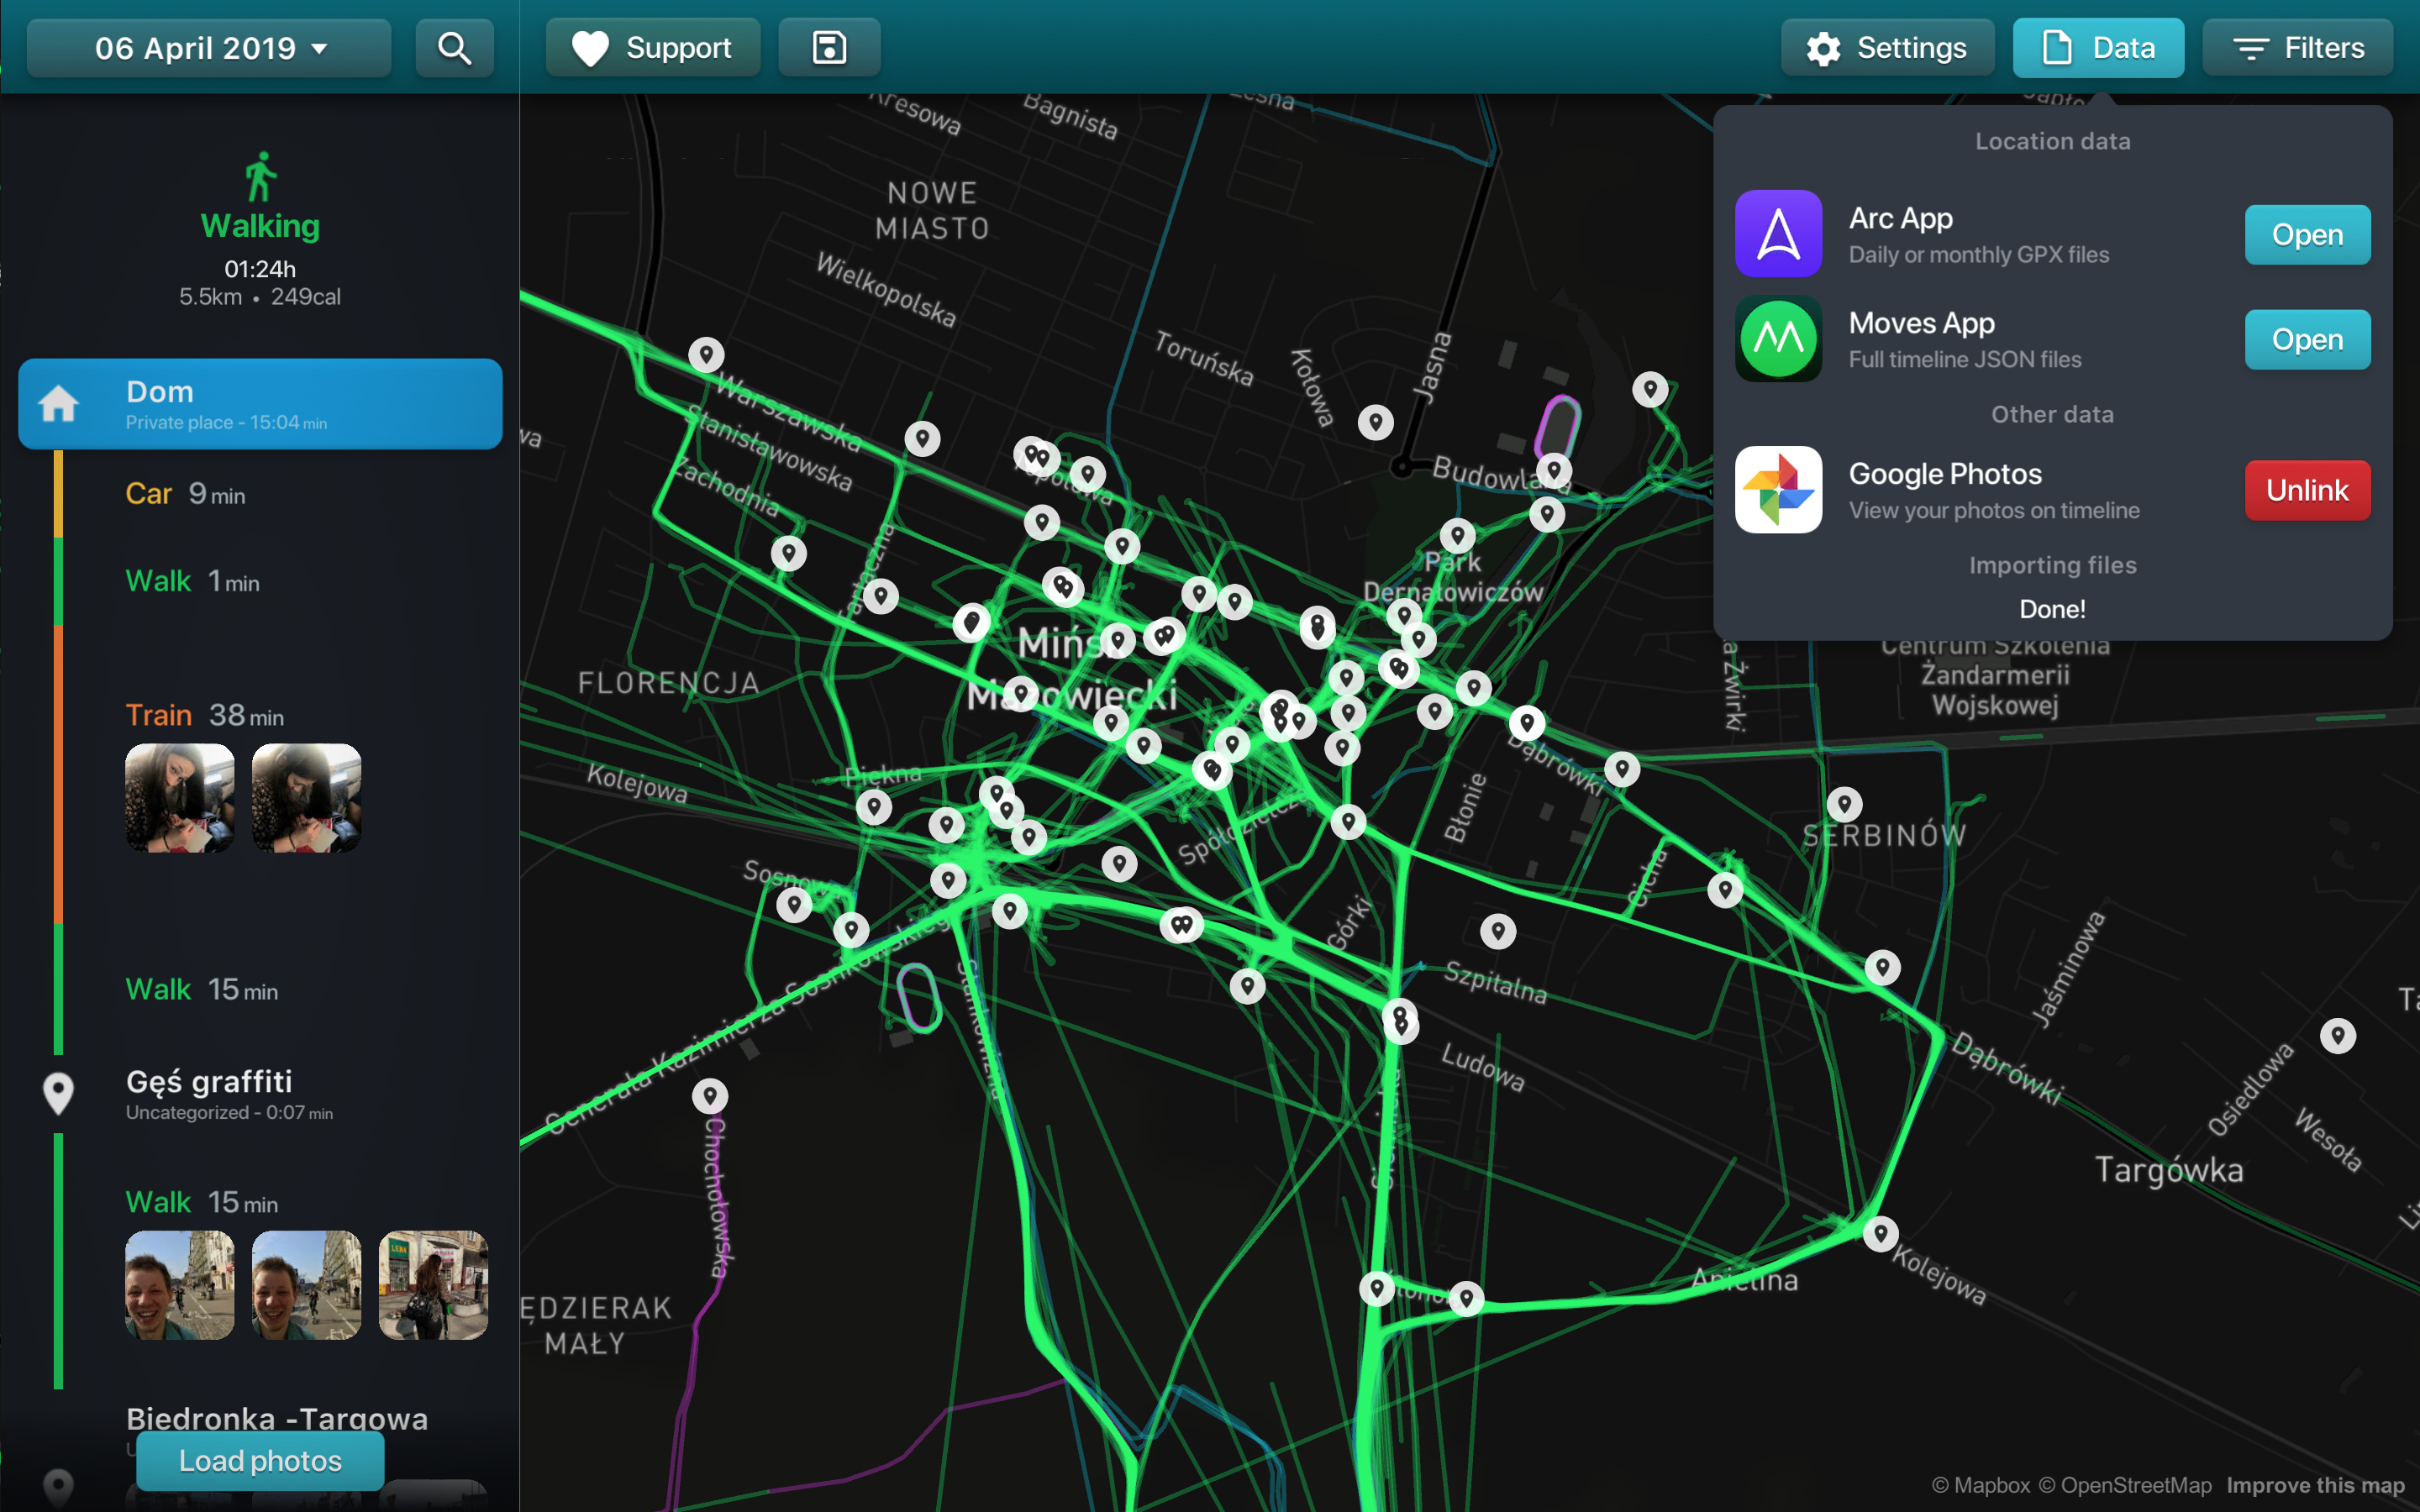Open the 06 April 2019 date dropdown
This screenshot has width=2420, height=1512.
pyautogui.click(x=209, y=48)
